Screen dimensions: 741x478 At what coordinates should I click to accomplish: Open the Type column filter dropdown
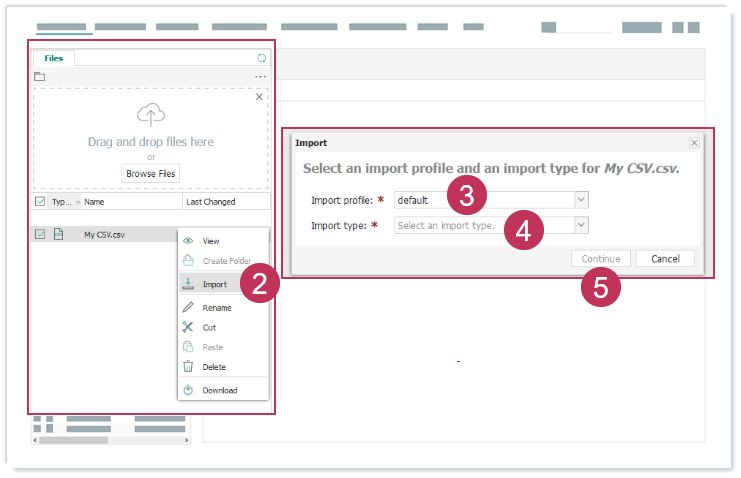[x=77, y=202]
